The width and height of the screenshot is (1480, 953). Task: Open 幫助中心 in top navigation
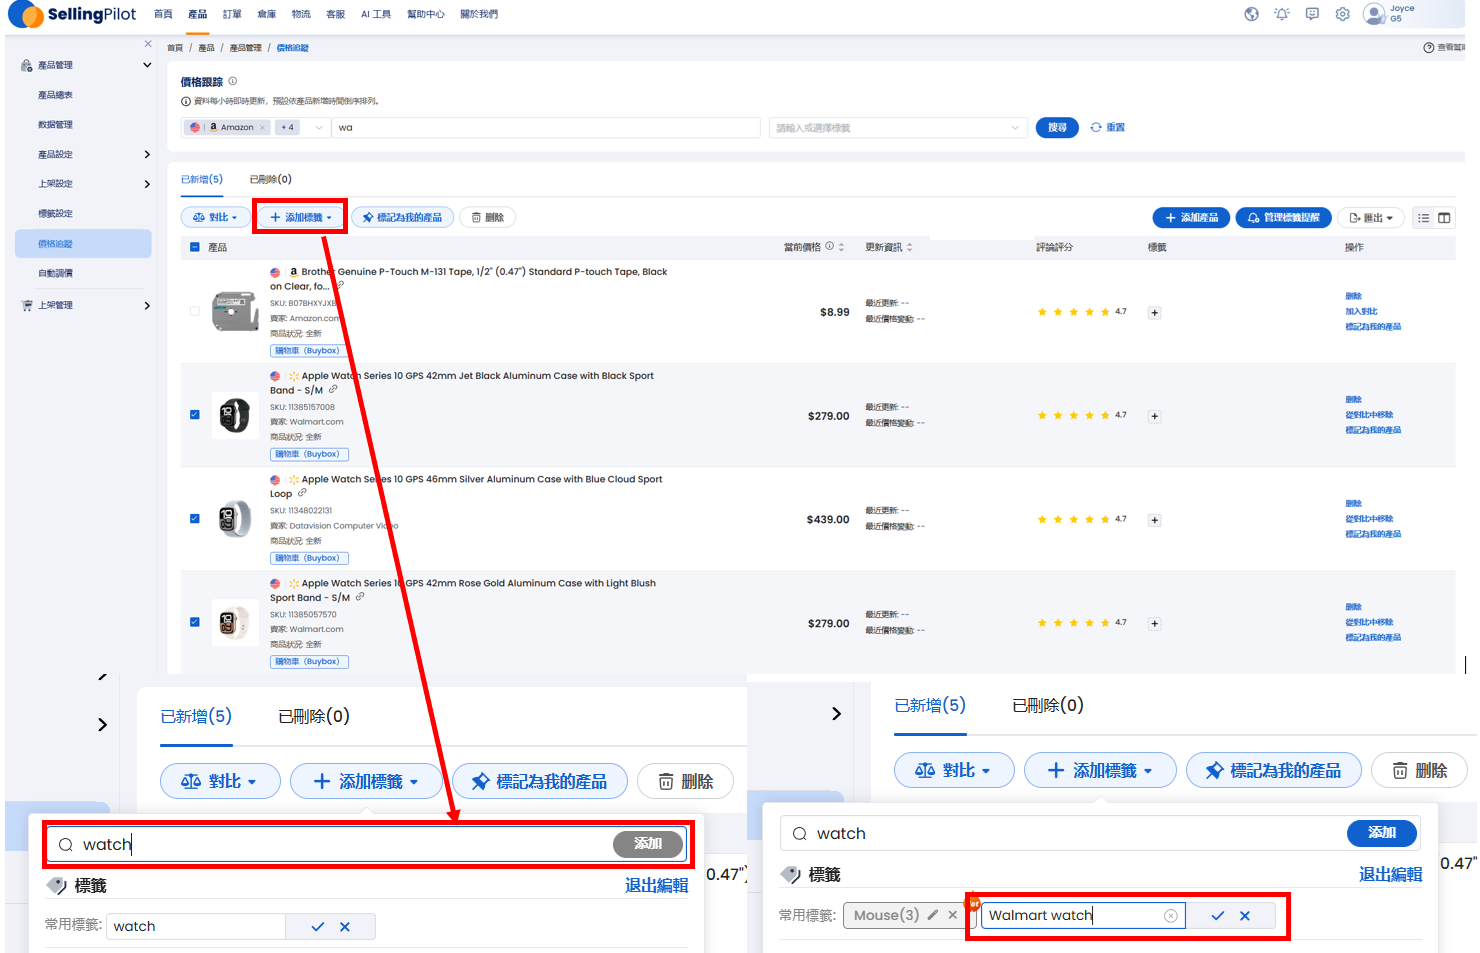[426, 14]
